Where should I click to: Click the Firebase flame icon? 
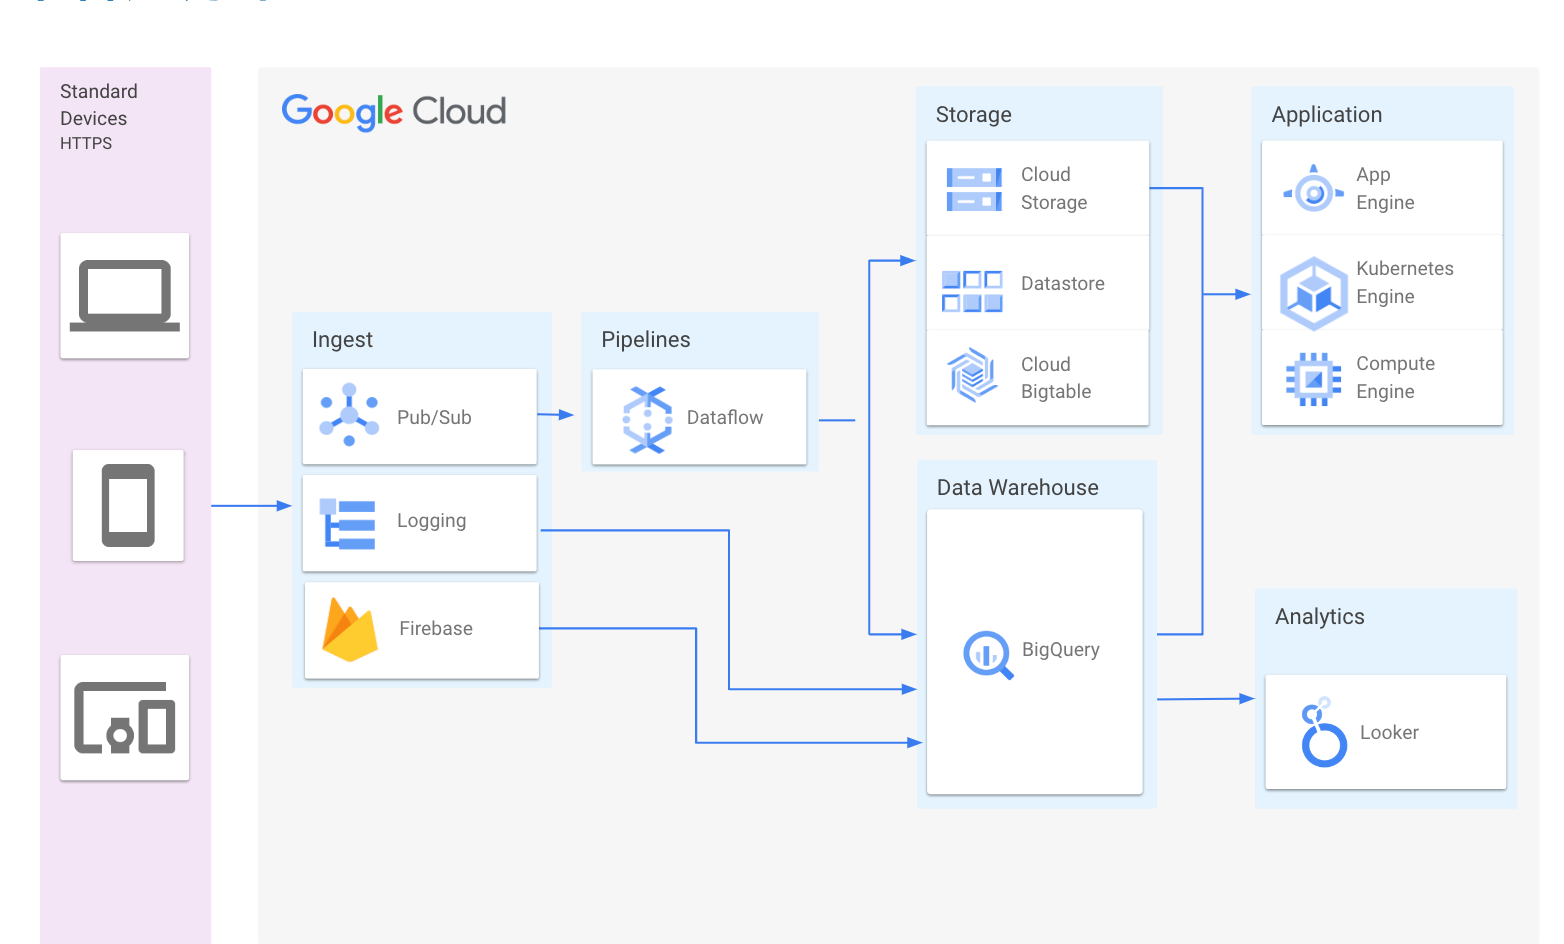point(350,629)
